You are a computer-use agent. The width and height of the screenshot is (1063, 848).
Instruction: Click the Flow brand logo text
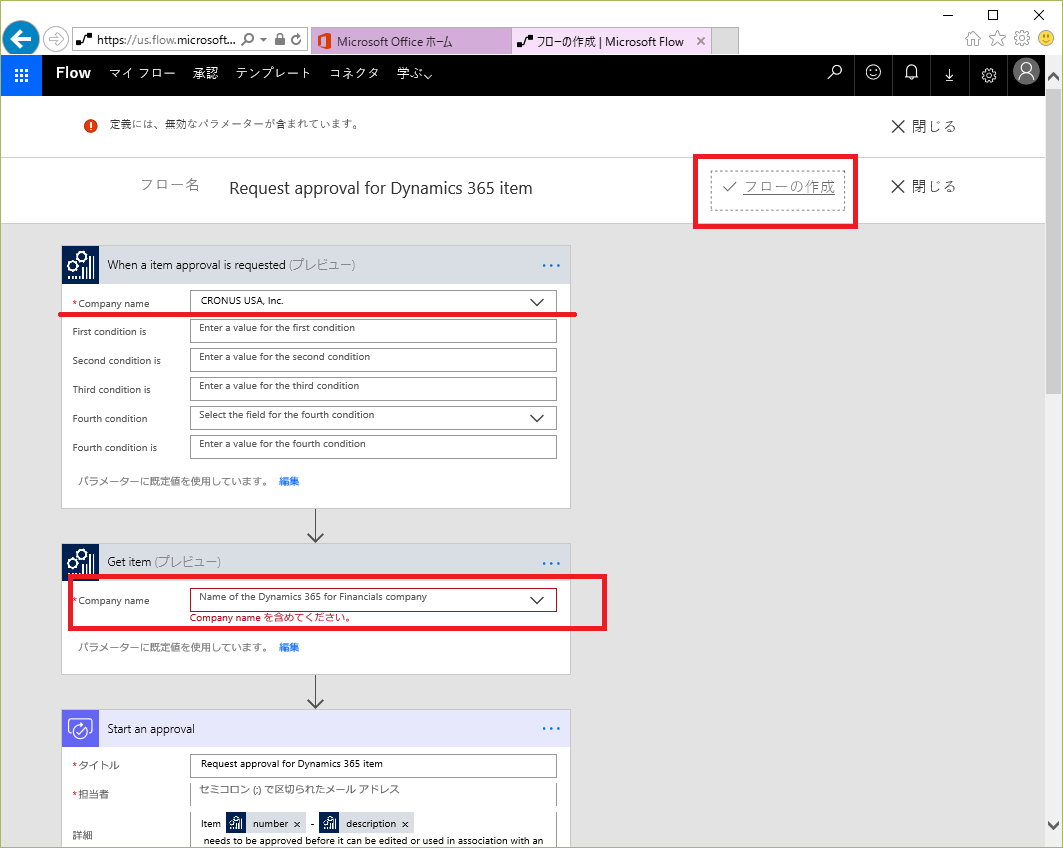pos(73,73)
